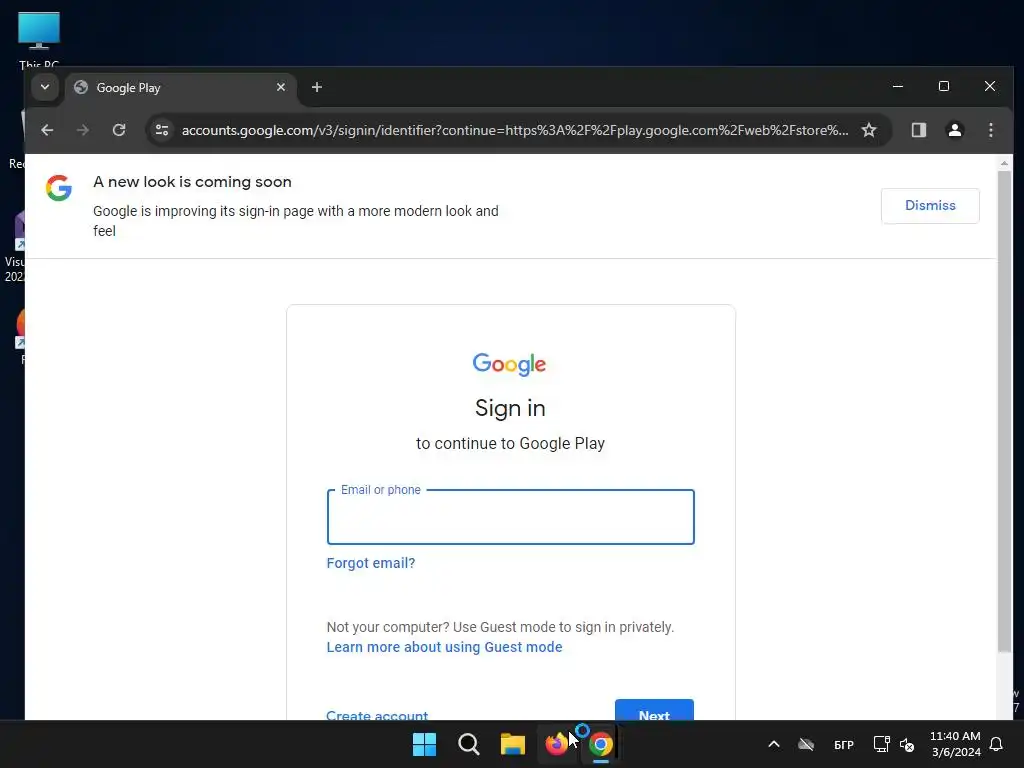Click Google logo in banner
This screenshot has width=1024, height=768.
pyautogui.click(x=59, y=188)
